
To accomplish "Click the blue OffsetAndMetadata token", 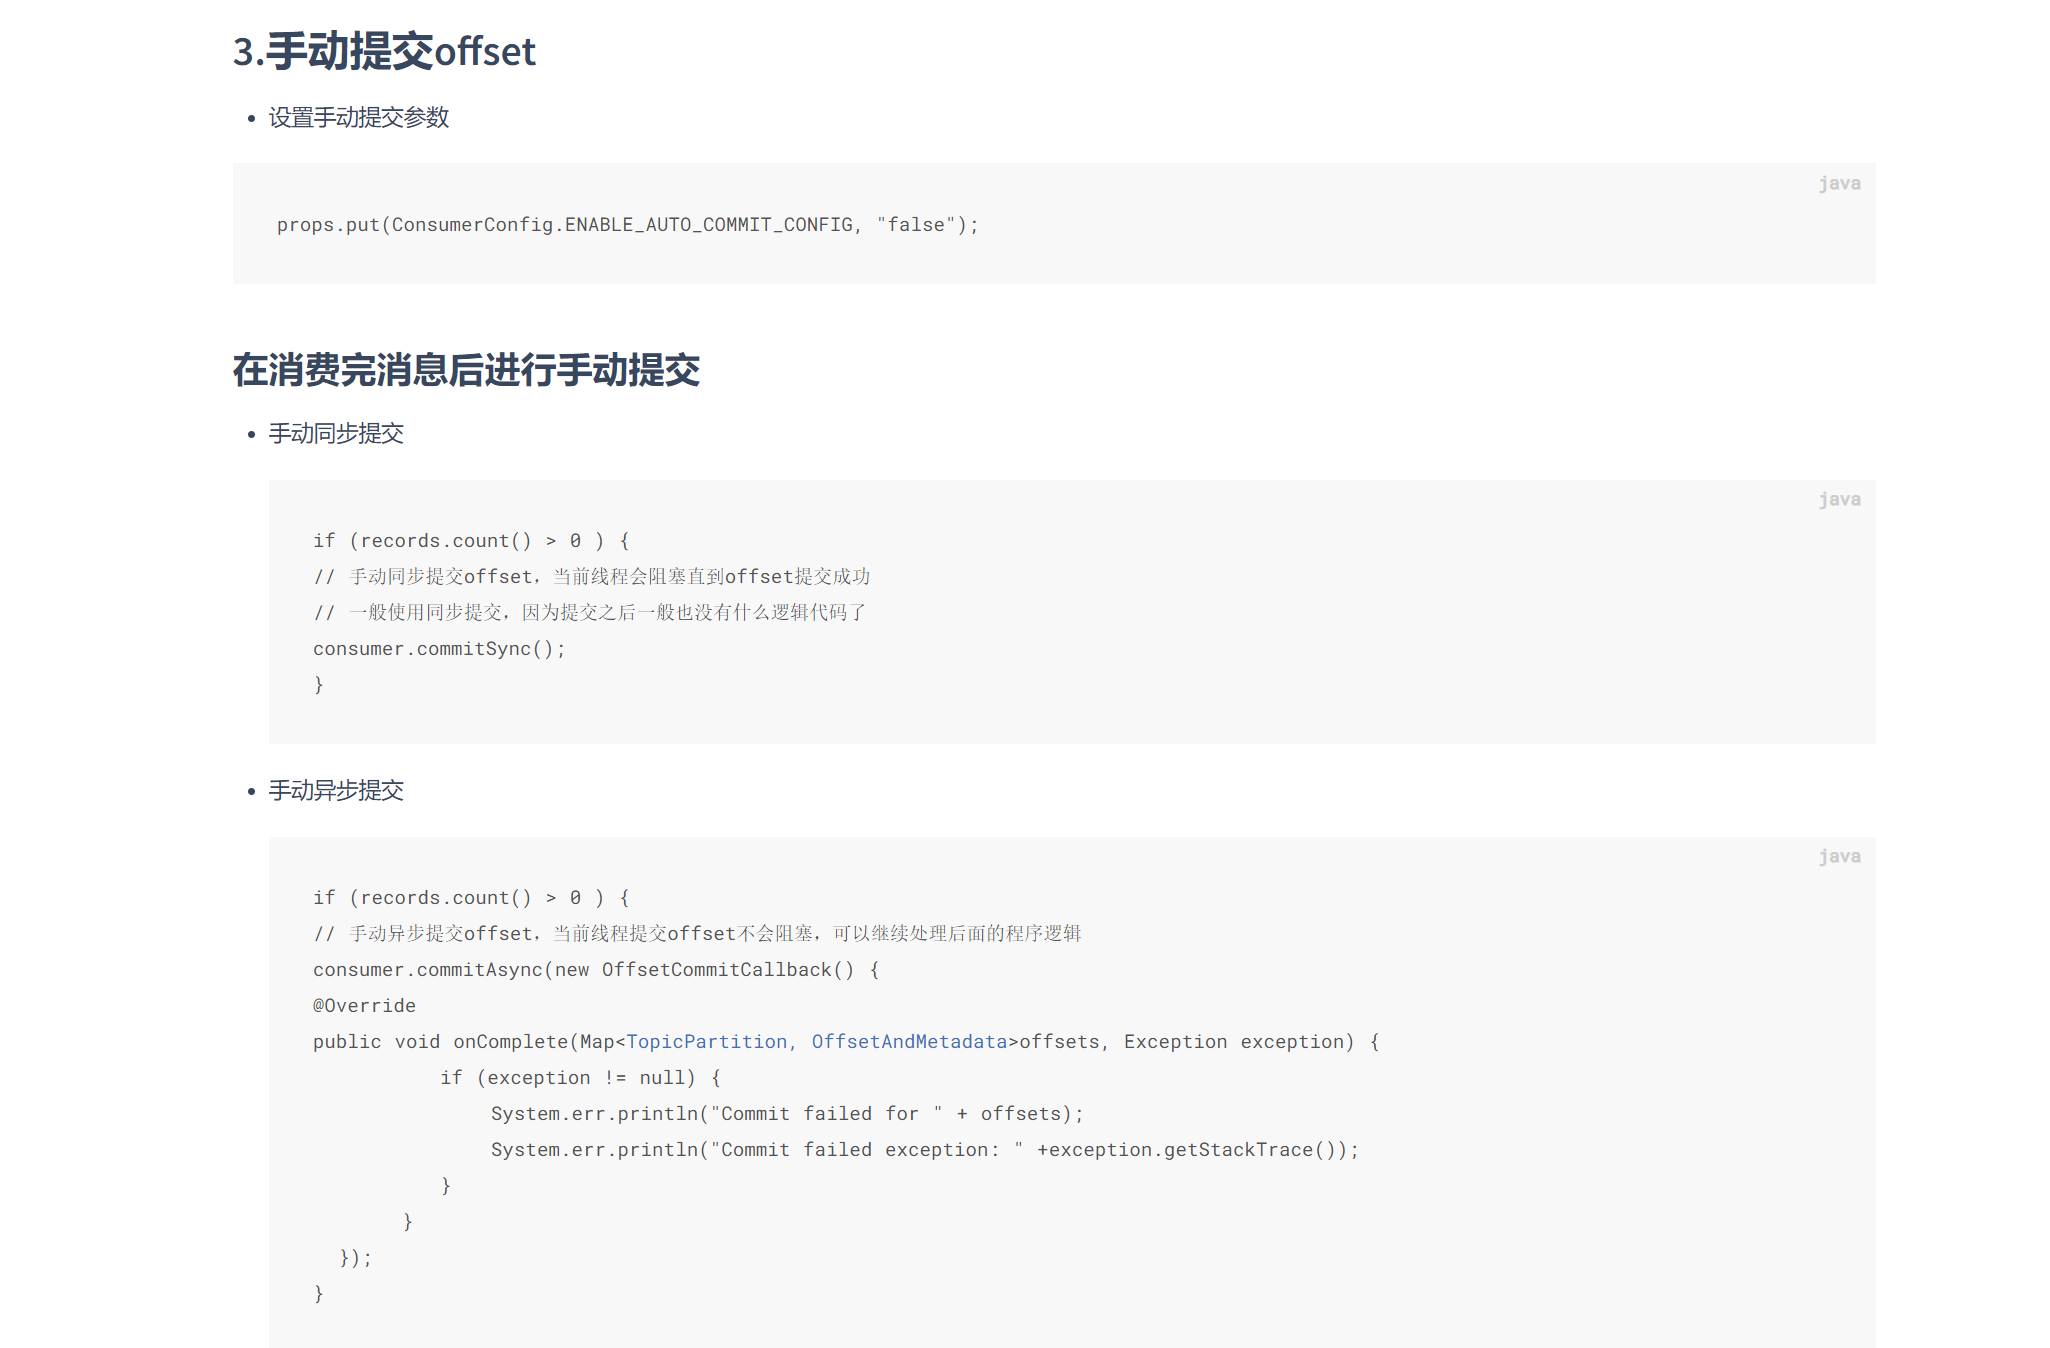I will click(909, 1042).
